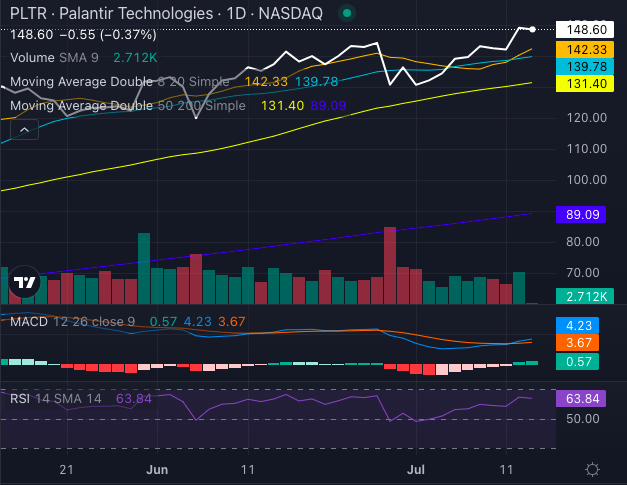Click the orange 142.33 price axis label
This screenshot has height=485, width=627.
585,50
